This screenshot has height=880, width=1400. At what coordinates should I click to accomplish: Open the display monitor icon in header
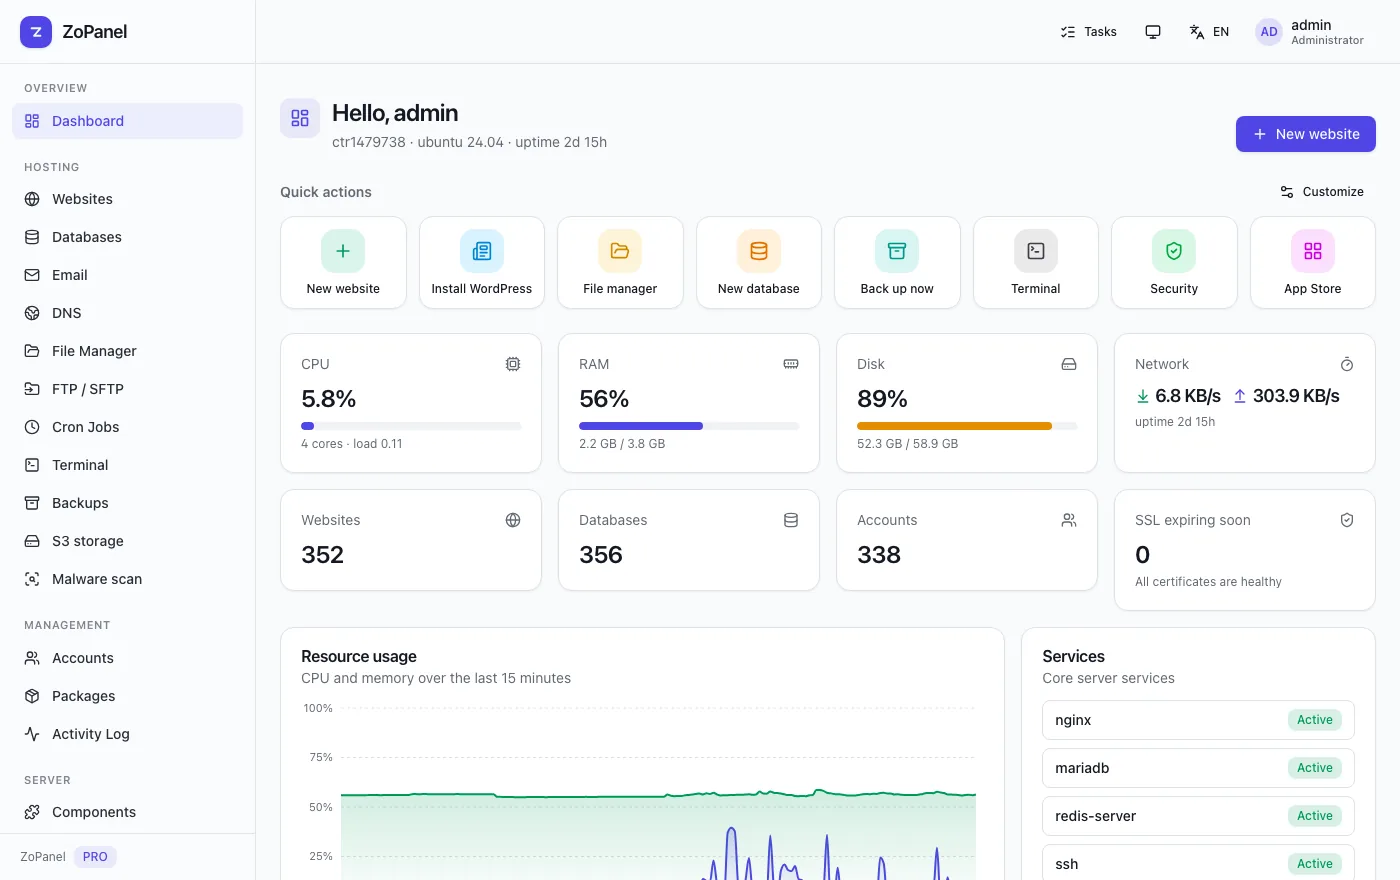1153,32
